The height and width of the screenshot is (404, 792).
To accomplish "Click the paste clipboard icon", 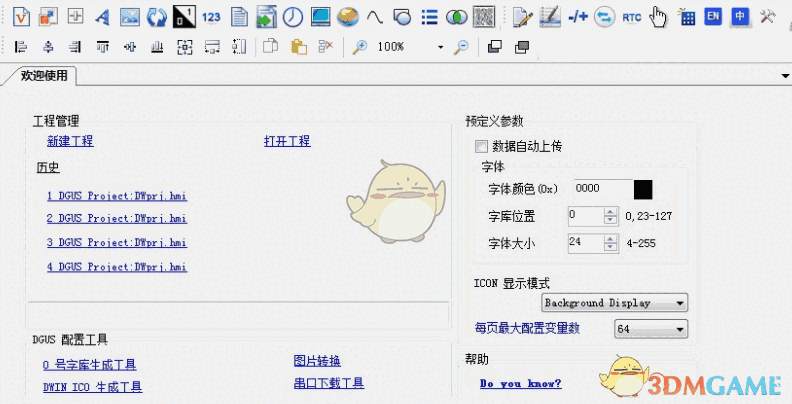I will [298, 47].
